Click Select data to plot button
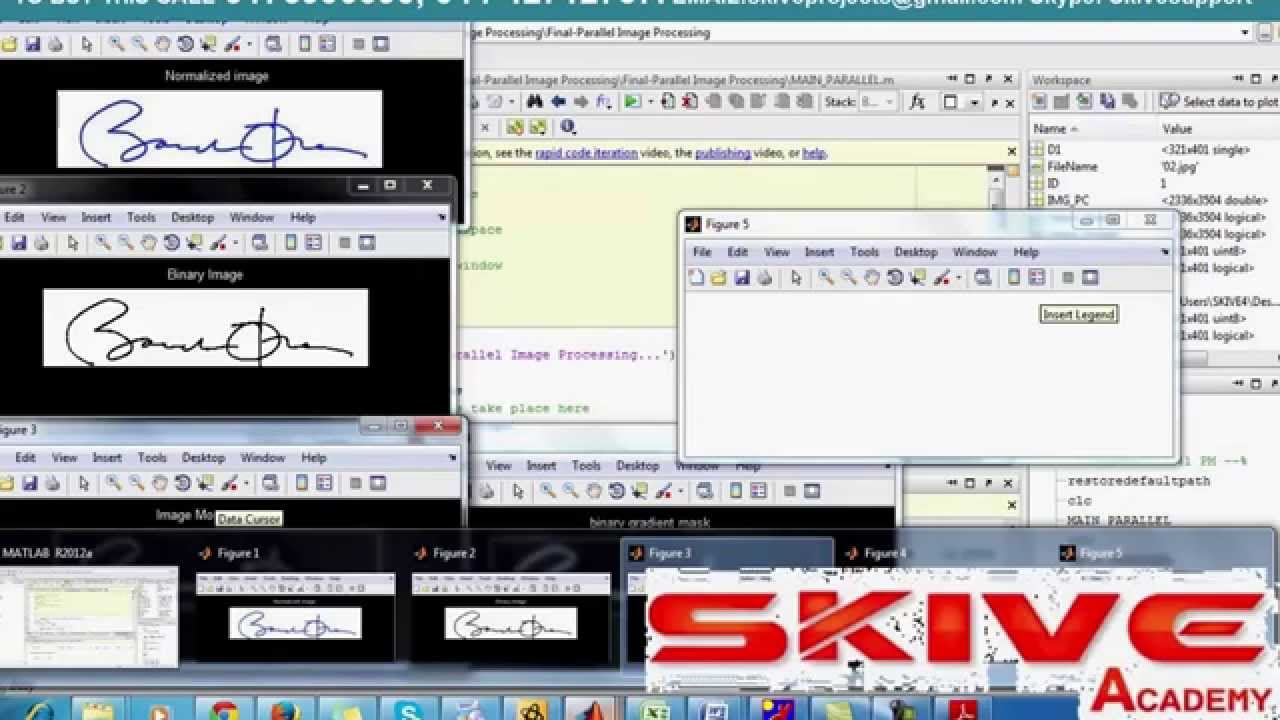 pos(1219,101)
